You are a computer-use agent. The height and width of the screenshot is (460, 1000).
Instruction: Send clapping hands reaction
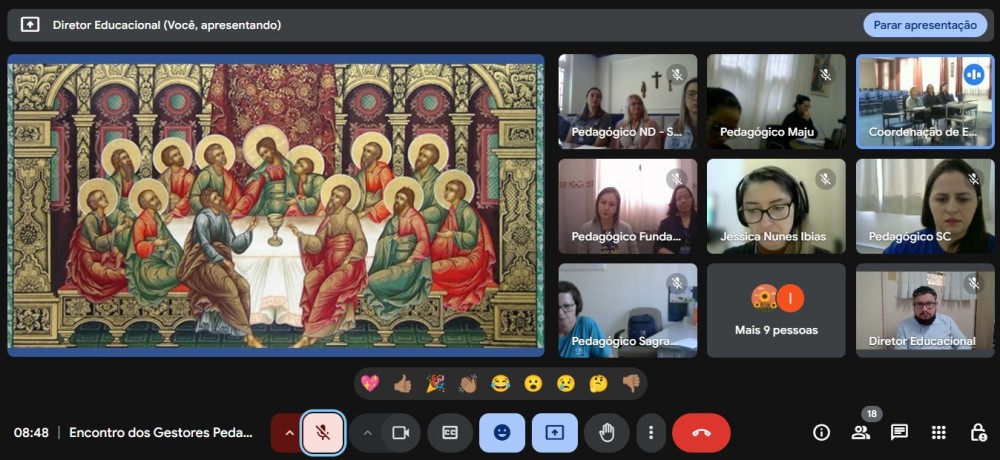(x=468, y=383)
